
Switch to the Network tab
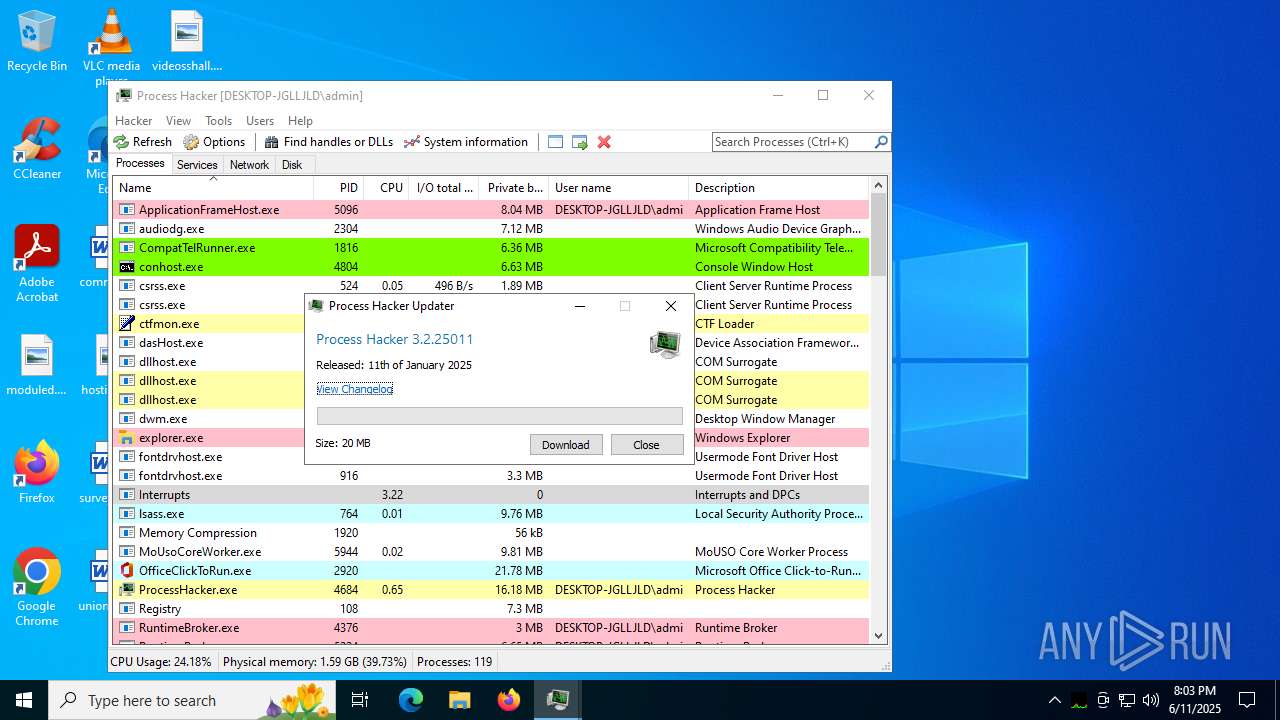pos(249,165)
